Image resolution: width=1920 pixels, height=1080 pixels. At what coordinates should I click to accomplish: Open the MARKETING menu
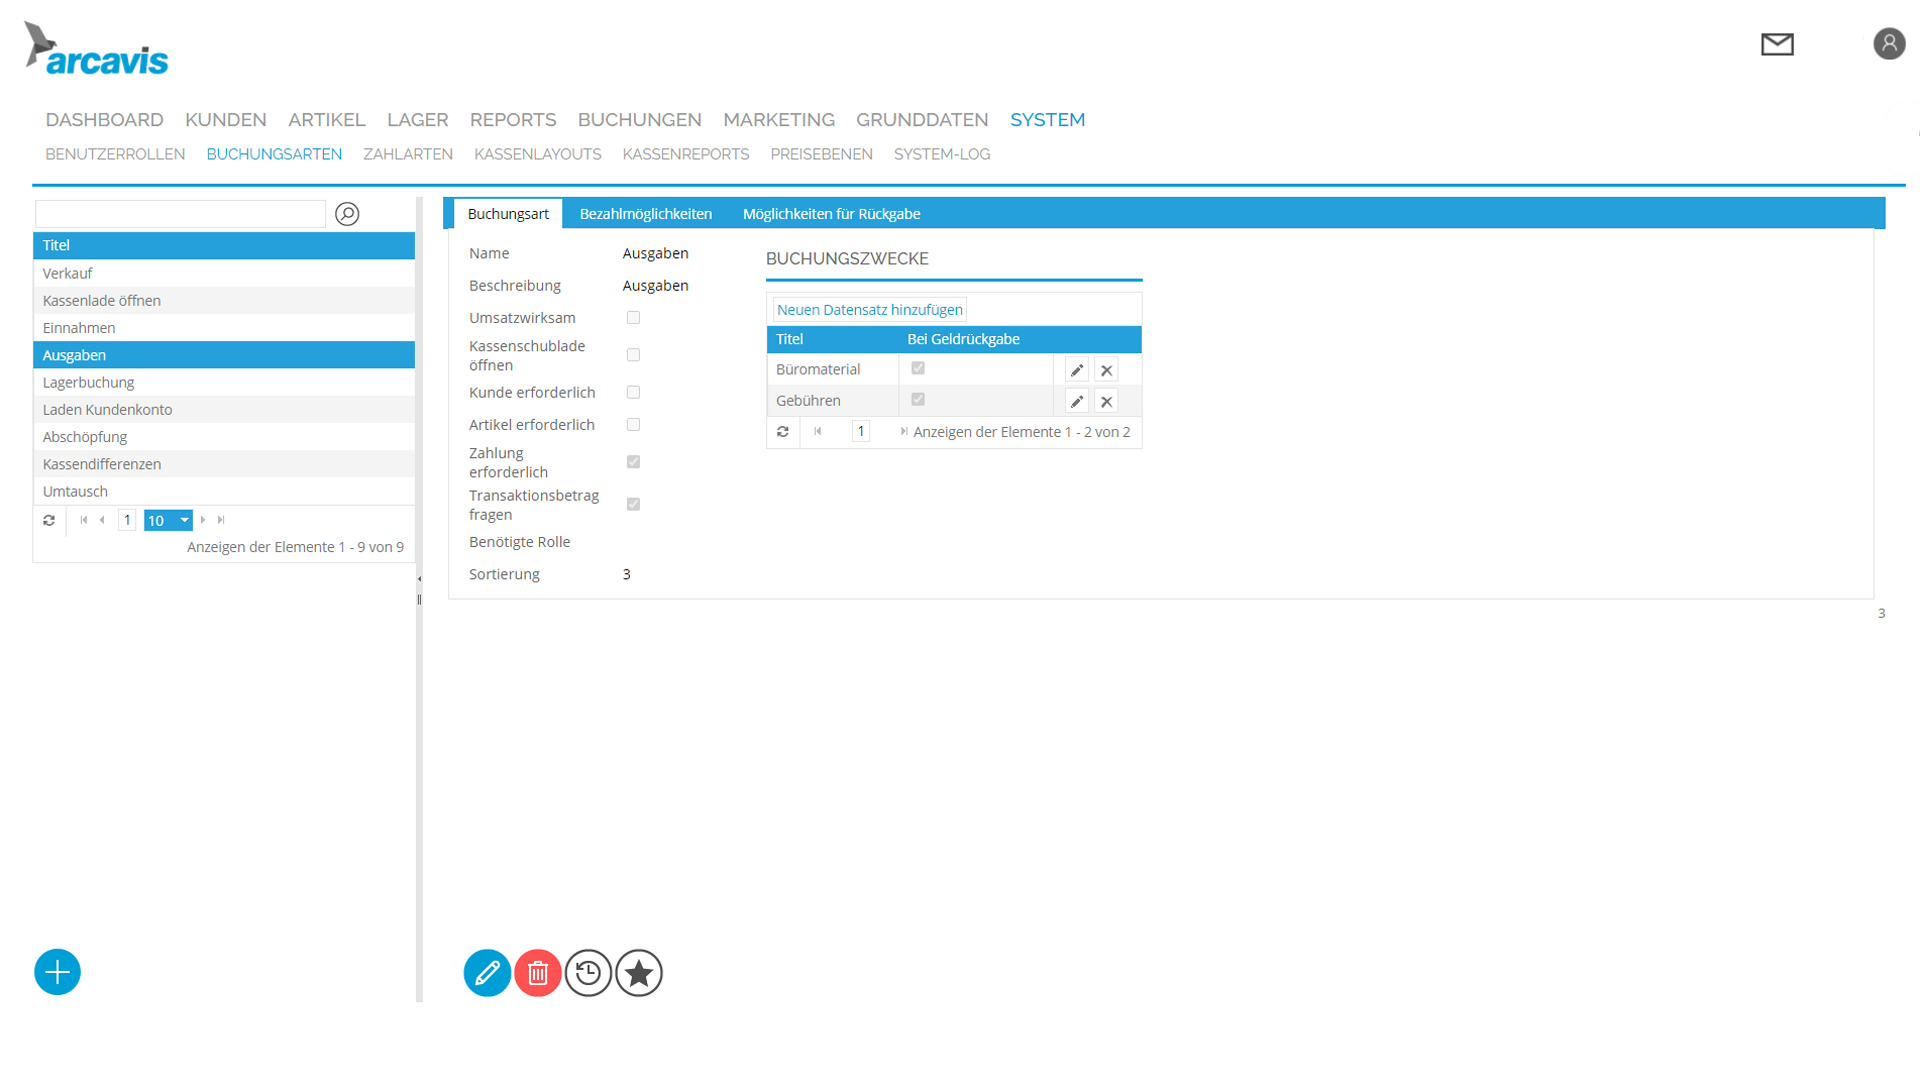(x=779, y=120)
